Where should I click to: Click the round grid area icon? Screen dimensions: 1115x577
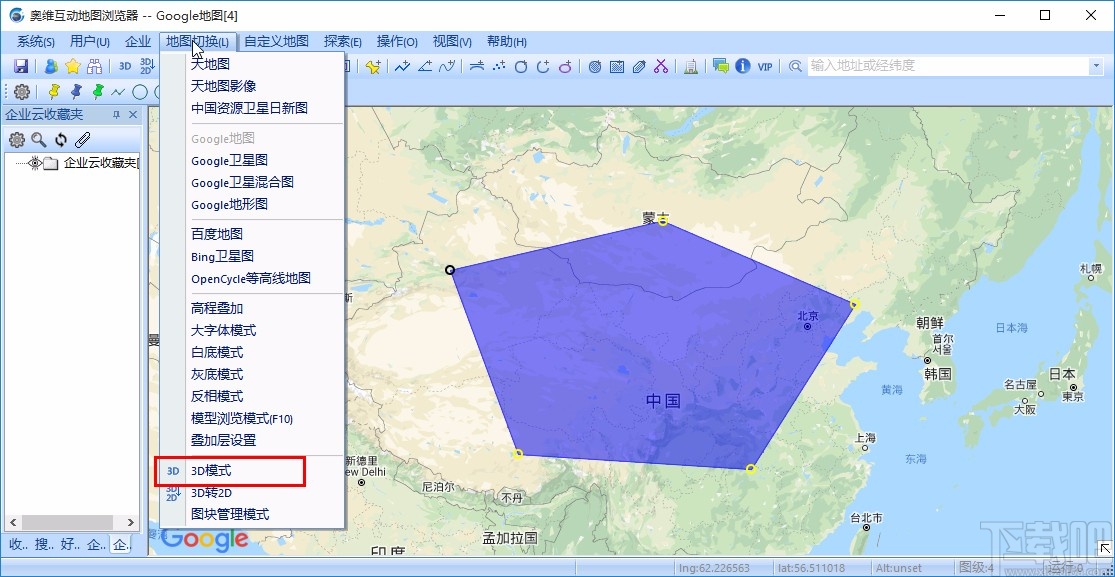click(595, 66)
